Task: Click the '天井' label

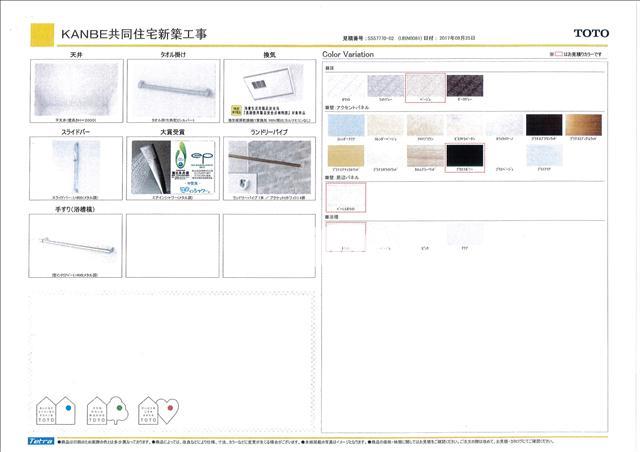Action: [x=76, y=54]
